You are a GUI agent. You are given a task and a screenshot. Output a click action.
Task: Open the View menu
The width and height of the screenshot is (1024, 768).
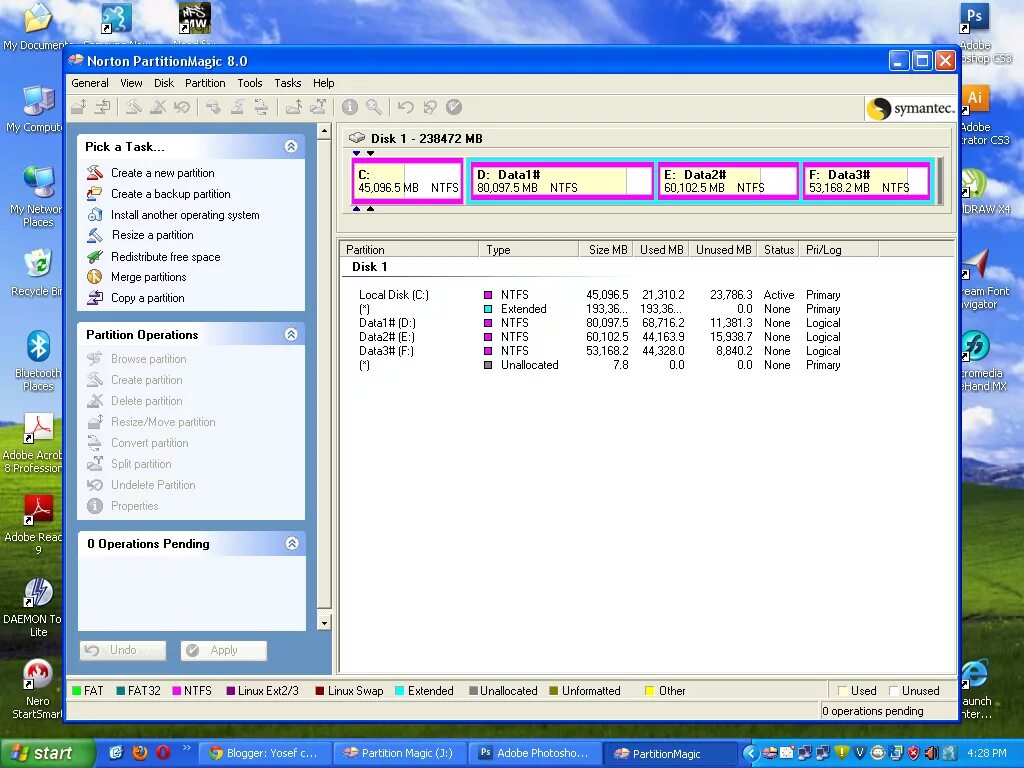(131, 83)
